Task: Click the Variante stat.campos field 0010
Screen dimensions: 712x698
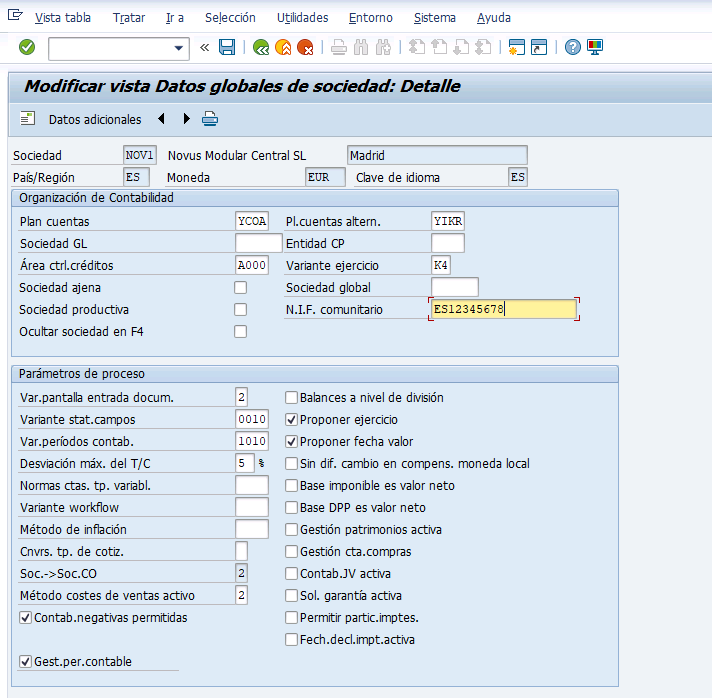Action: pyautogui.click(x=252, y=419)
